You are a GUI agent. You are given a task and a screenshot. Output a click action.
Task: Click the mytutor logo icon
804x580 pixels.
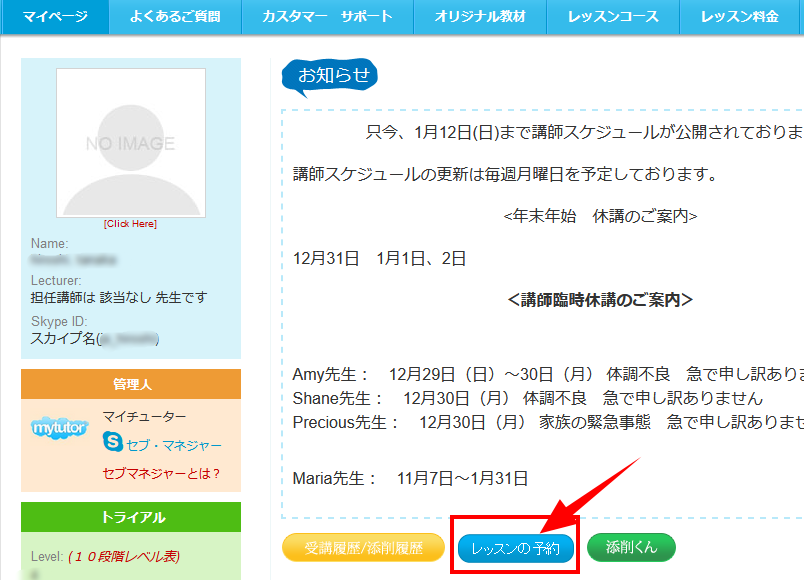59,428
